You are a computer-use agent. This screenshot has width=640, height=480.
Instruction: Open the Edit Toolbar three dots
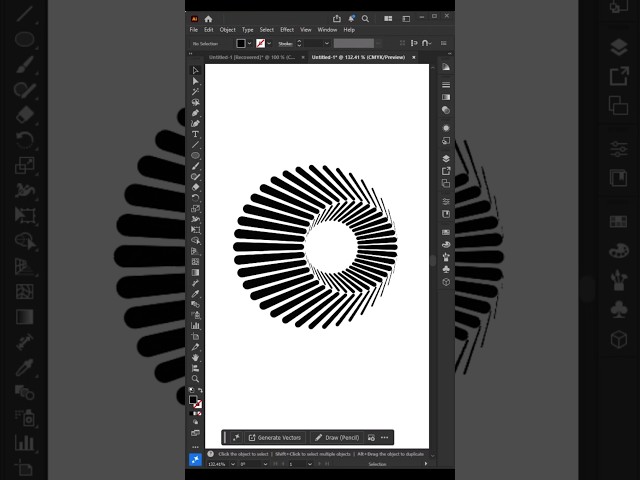[x=195, y=447]
